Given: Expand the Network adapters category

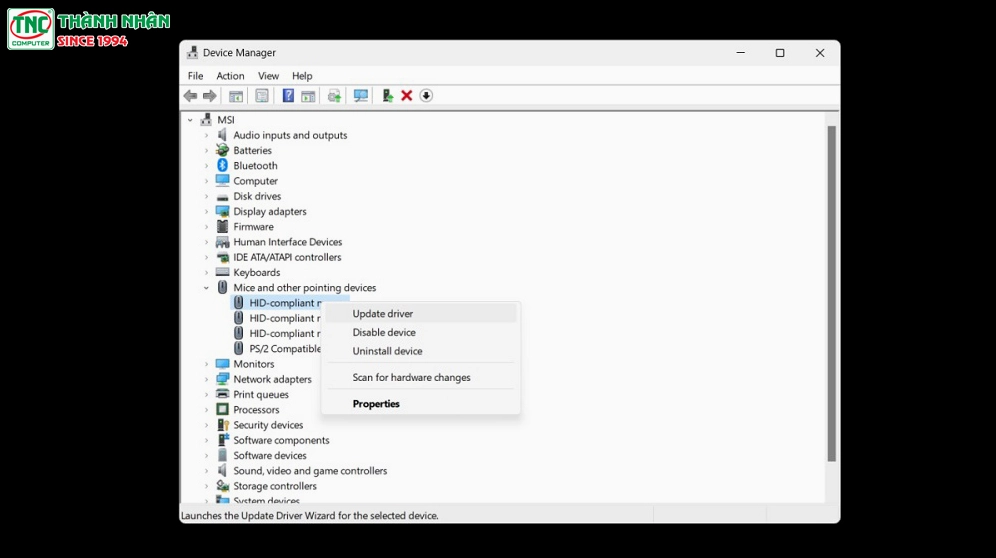Looking at the screenshot, I should [x=207, y=380].
